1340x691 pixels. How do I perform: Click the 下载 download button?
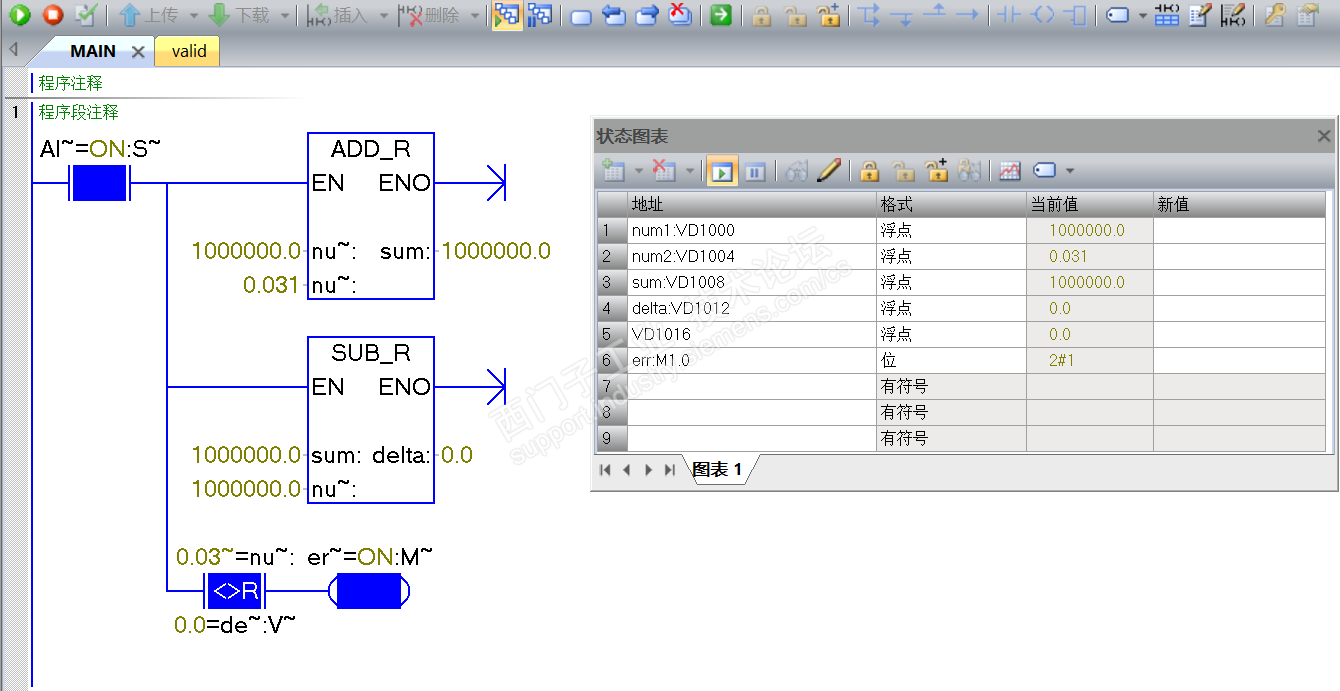click(238, 15)
